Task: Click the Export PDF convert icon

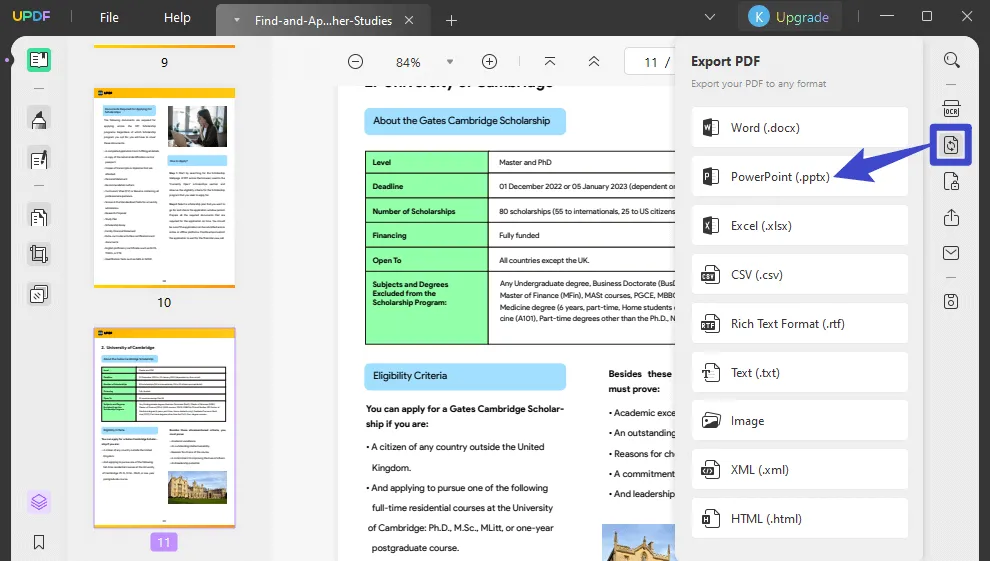Action: (951, 145)
